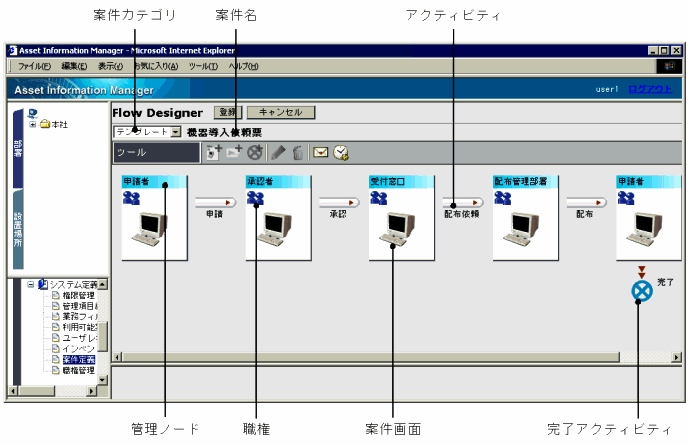688x445 pixels.
Task: Select 職権管理 in the tree
Action: (x=79, y=370)
